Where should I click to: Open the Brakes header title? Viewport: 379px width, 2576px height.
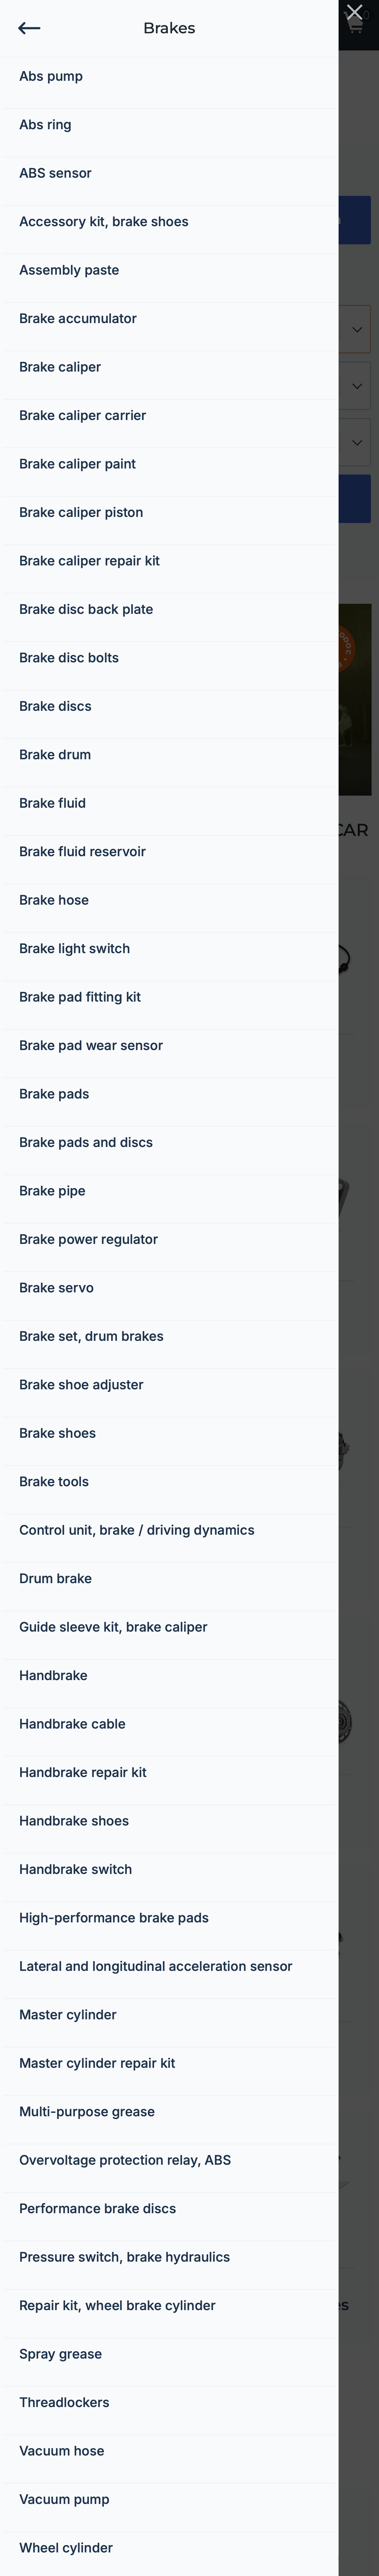(168, 28)
